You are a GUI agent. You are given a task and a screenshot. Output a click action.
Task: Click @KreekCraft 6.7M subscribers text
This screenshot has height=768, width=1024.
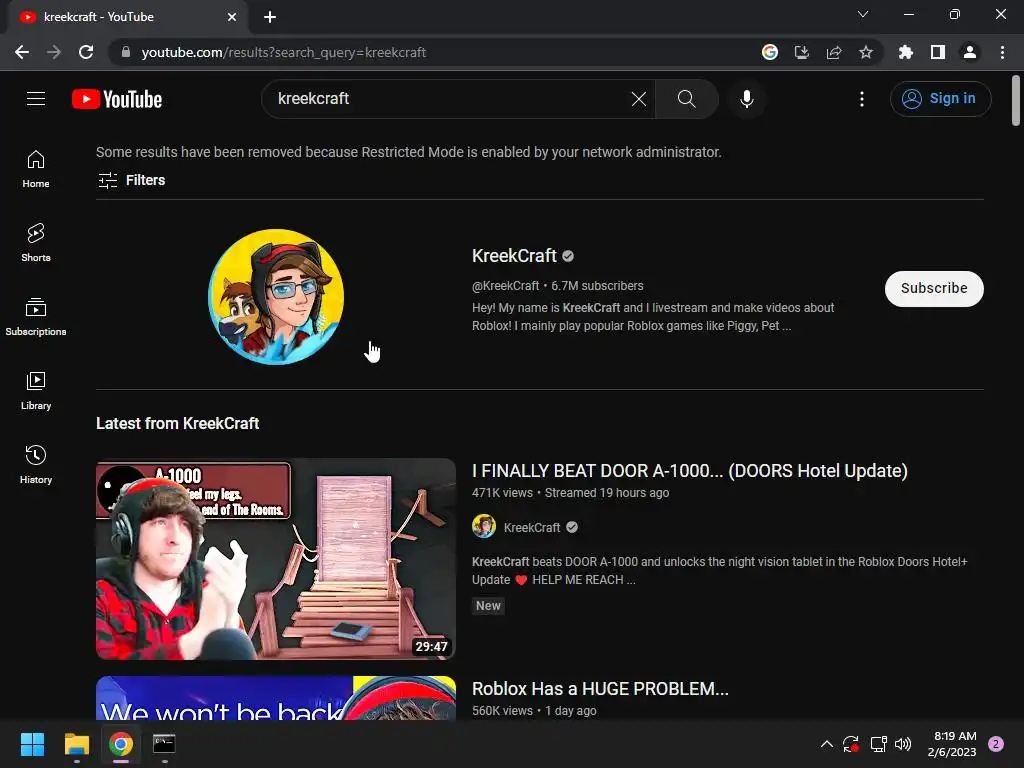[558, 286]
